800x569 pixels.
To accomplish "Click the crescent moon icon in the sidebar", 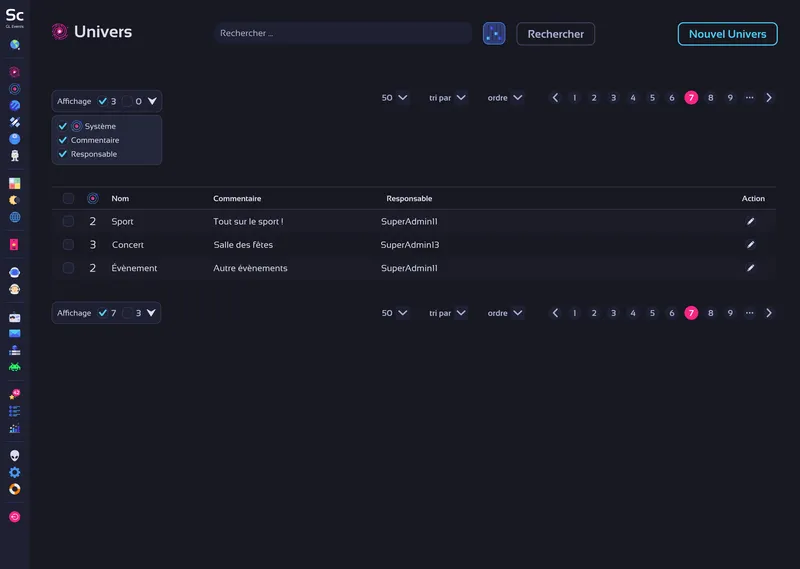I will point(15,200).
